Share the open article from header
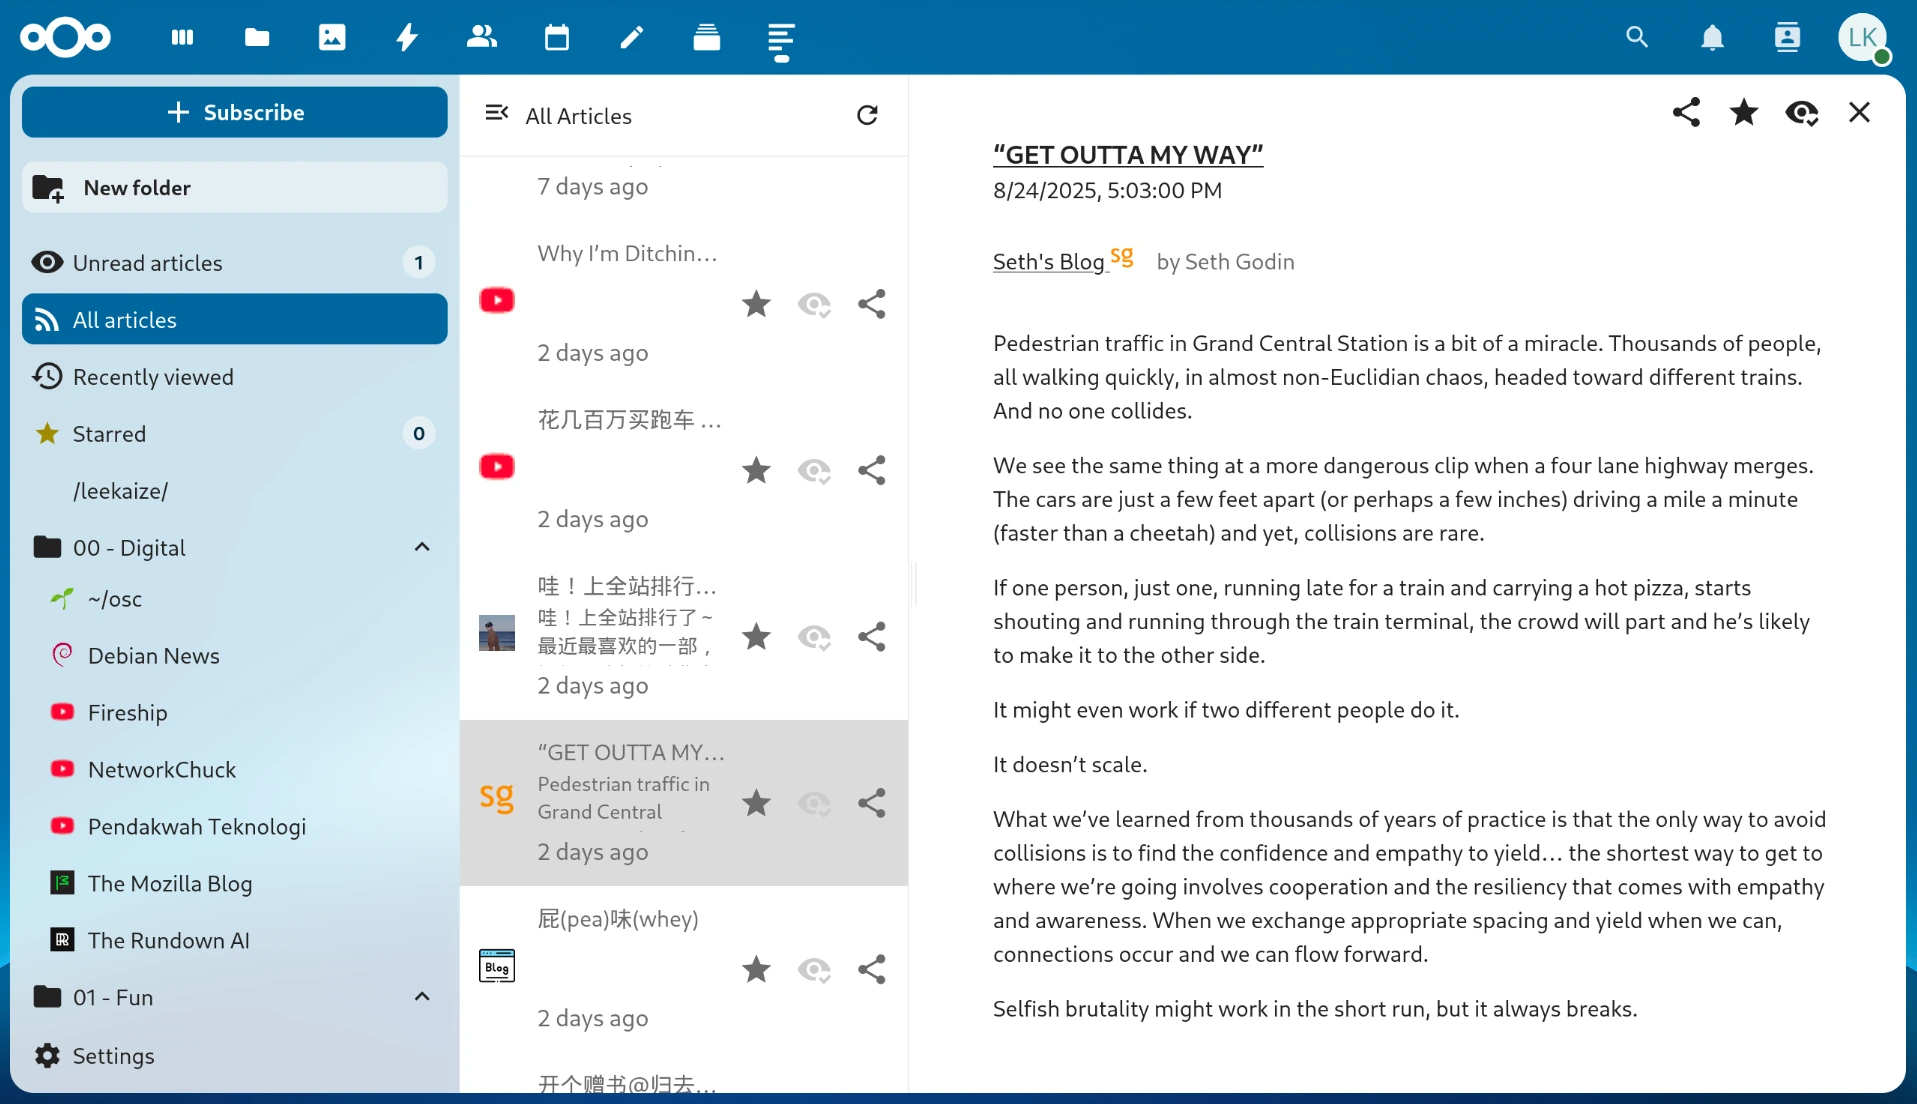 (1687, 112)
